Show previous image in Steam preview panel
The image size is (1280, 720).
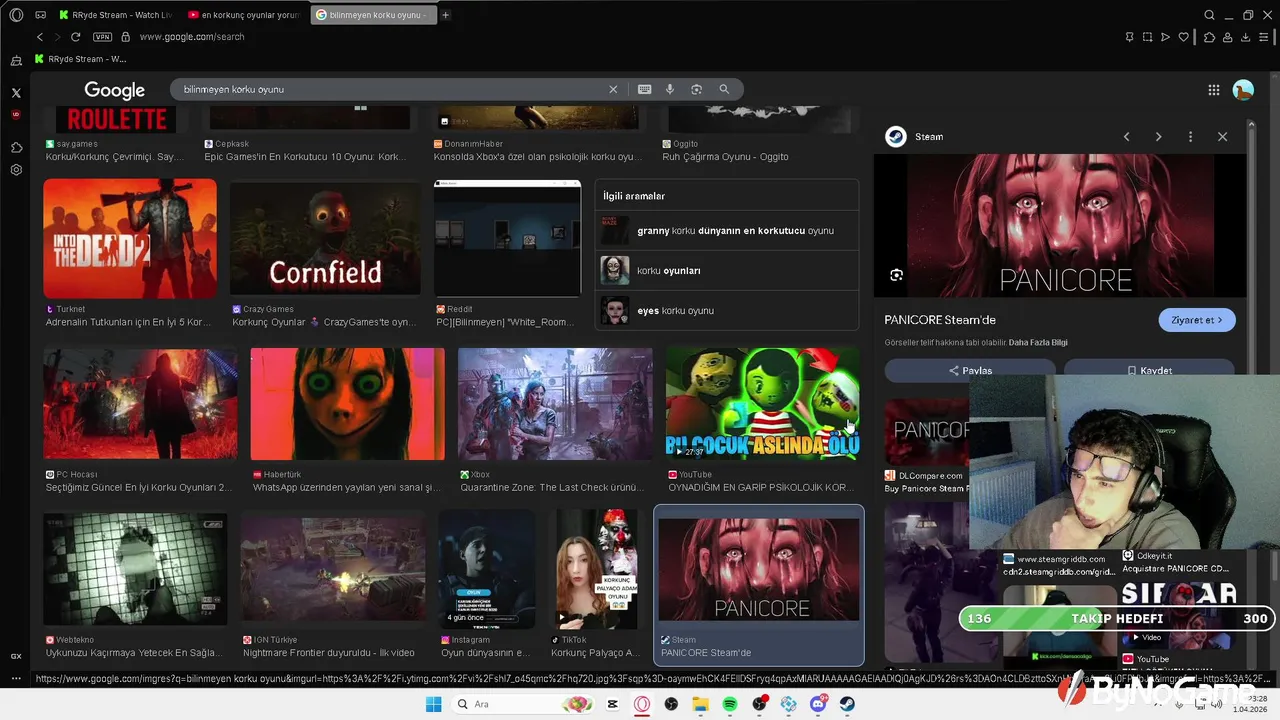click(x=1126, y=137)
